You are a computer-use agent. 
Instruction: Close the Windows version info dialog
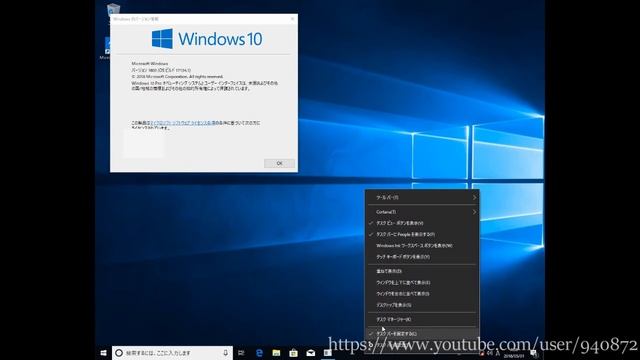click(292, 19)
